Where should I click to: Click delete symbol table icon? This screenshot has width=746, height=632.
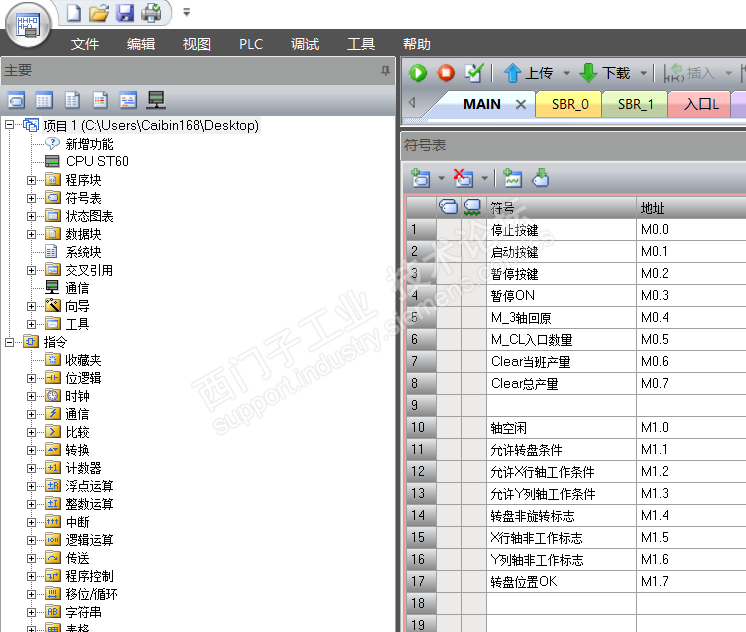point(463,178)
